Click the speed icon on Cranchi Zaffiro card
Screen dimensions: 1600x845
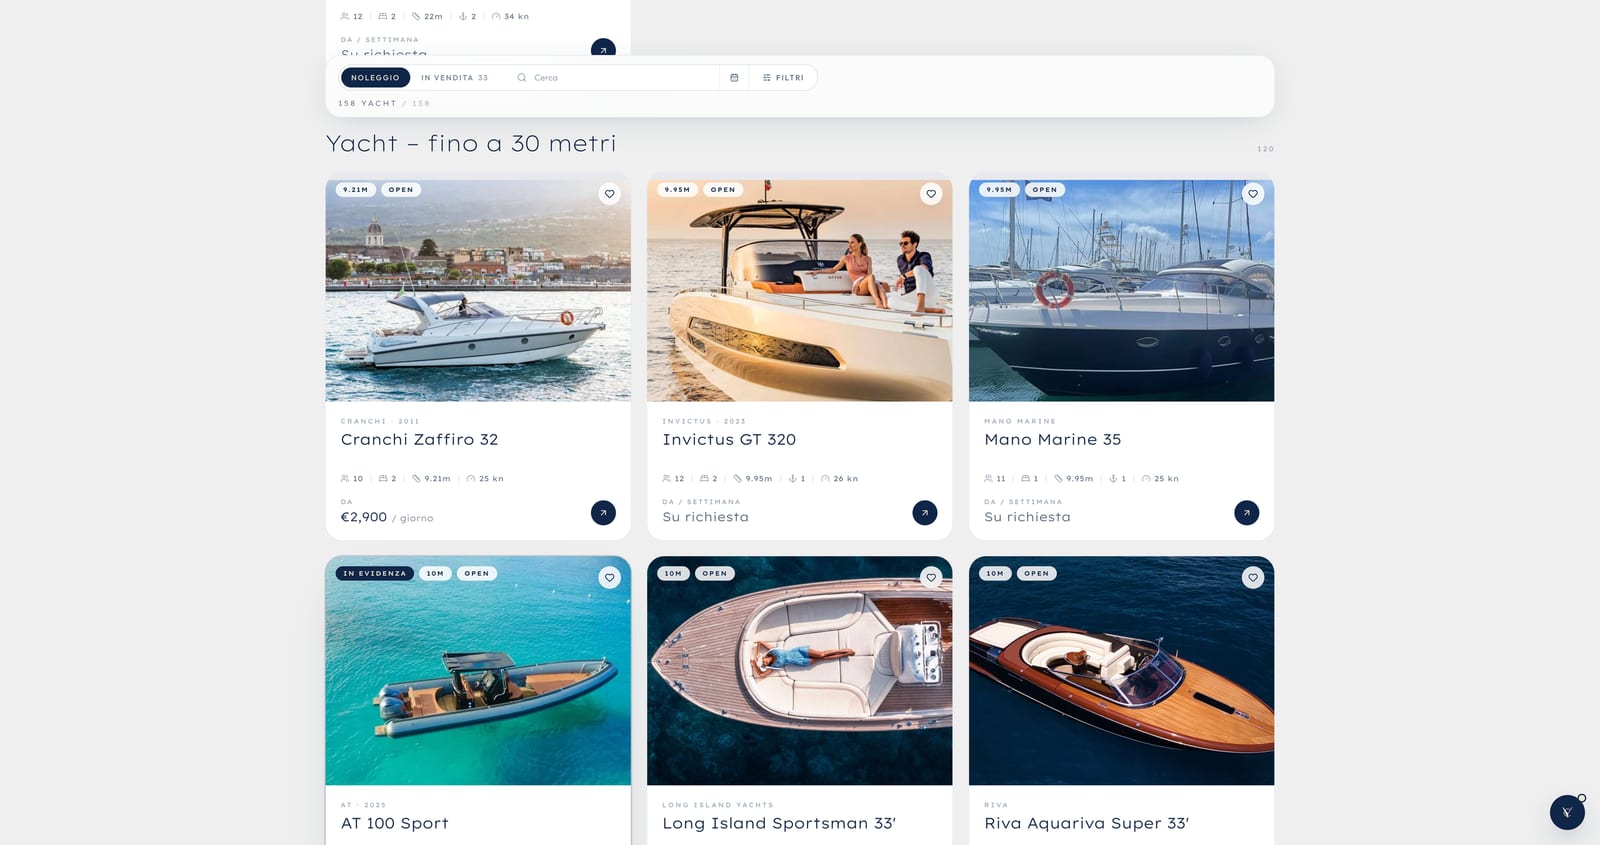(470, 479)
